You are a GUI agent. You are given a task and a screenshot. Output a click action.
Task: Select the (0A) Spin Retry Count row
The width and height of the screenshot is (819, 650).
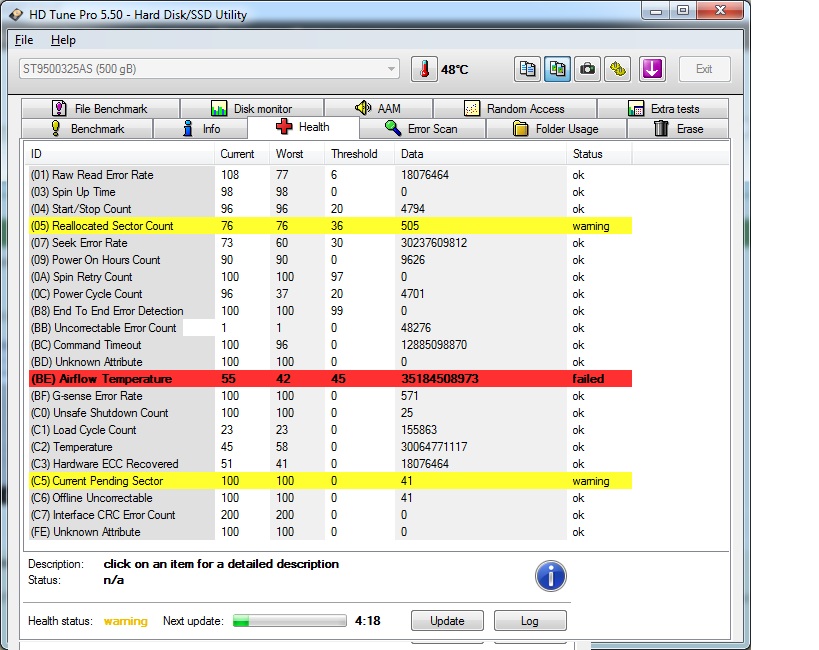330,277
